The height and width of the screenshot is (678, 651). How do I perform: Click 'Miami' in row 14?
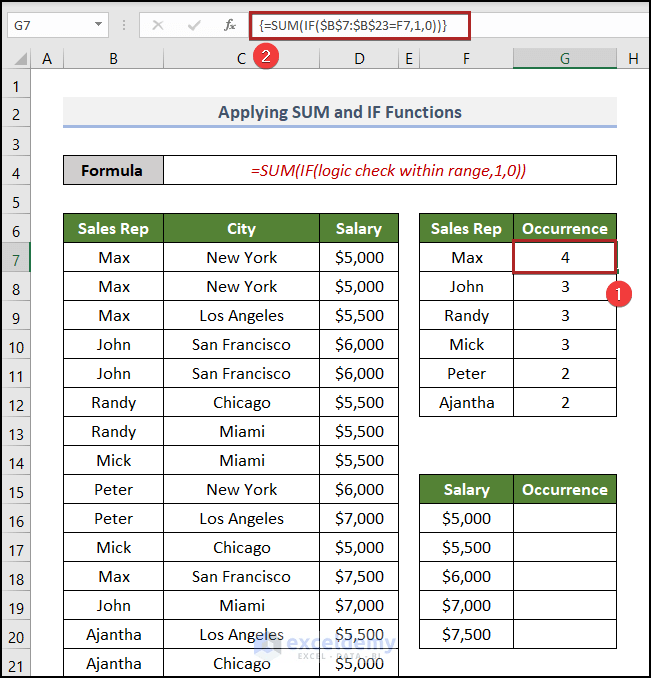pyautogui.click(x=241, y=461)
